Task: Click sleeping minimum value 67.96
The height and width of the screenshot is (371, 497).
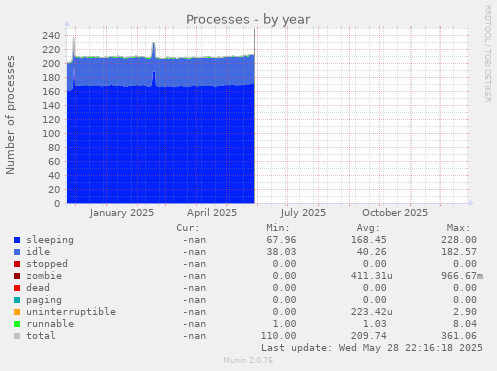Action: pyautogui.click(x=281, y=240)
